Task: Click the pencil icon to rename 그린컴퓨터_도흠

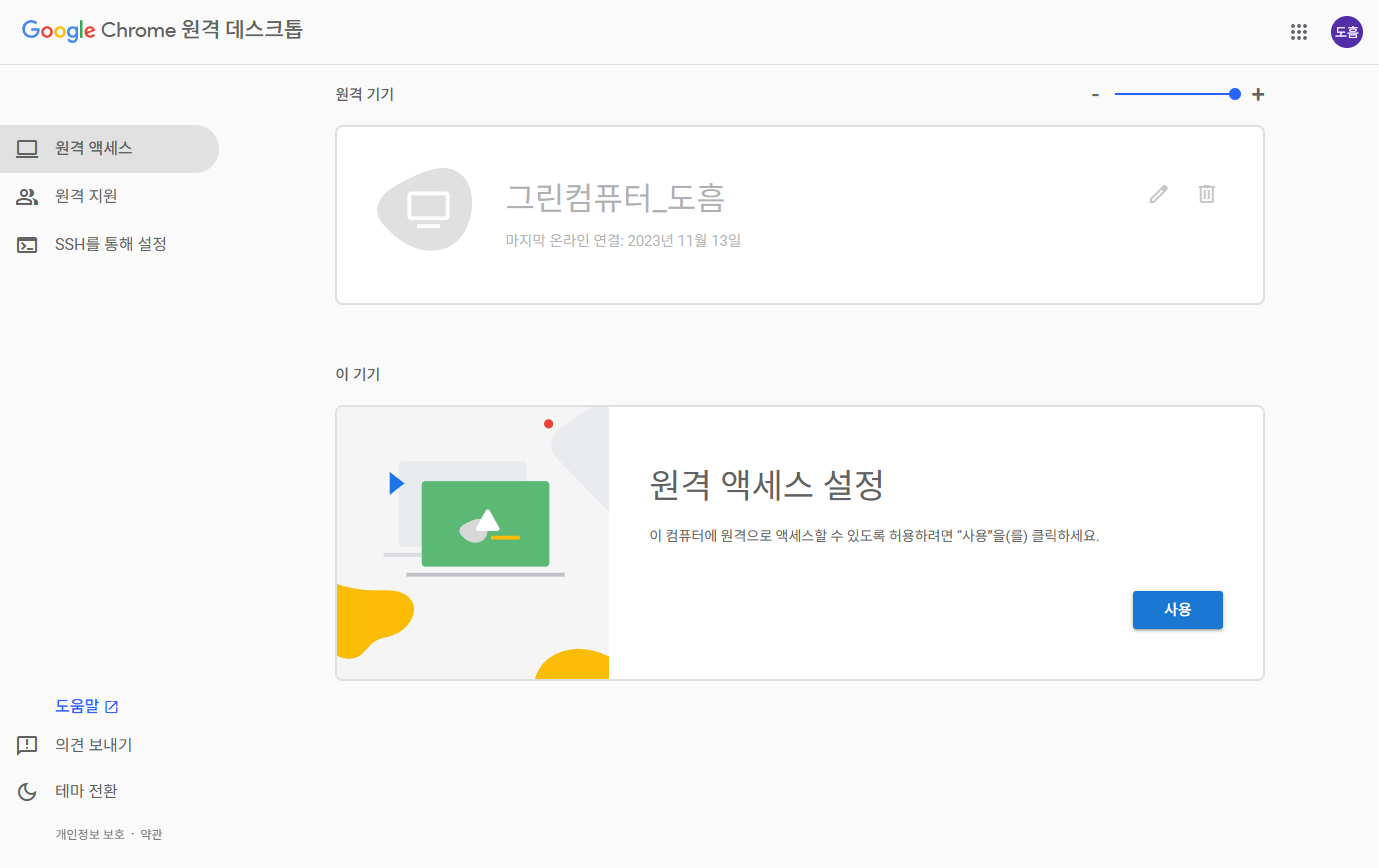Action: (x=1158, y=194)
